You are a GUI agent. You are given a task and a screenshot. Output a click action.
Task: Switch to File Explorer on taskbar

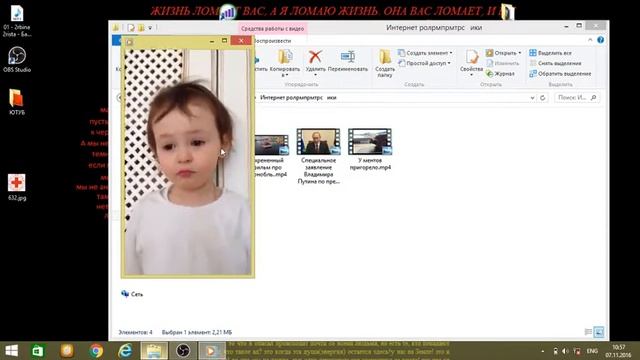[154, 351]
